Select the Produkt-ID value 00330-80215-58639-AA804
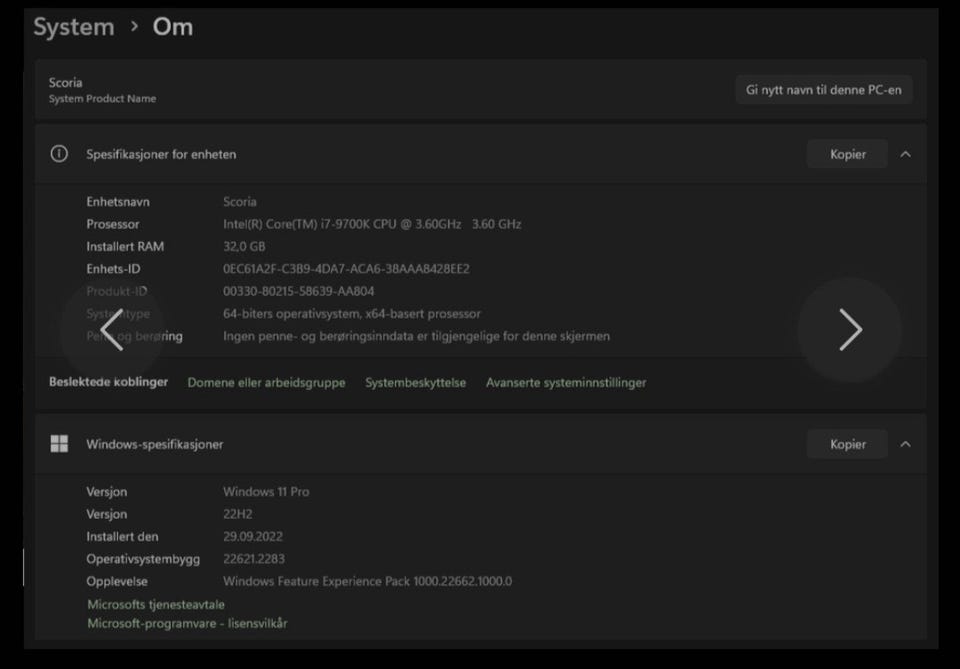The width and height of the screenshot is (960, 669). [299, 291]
